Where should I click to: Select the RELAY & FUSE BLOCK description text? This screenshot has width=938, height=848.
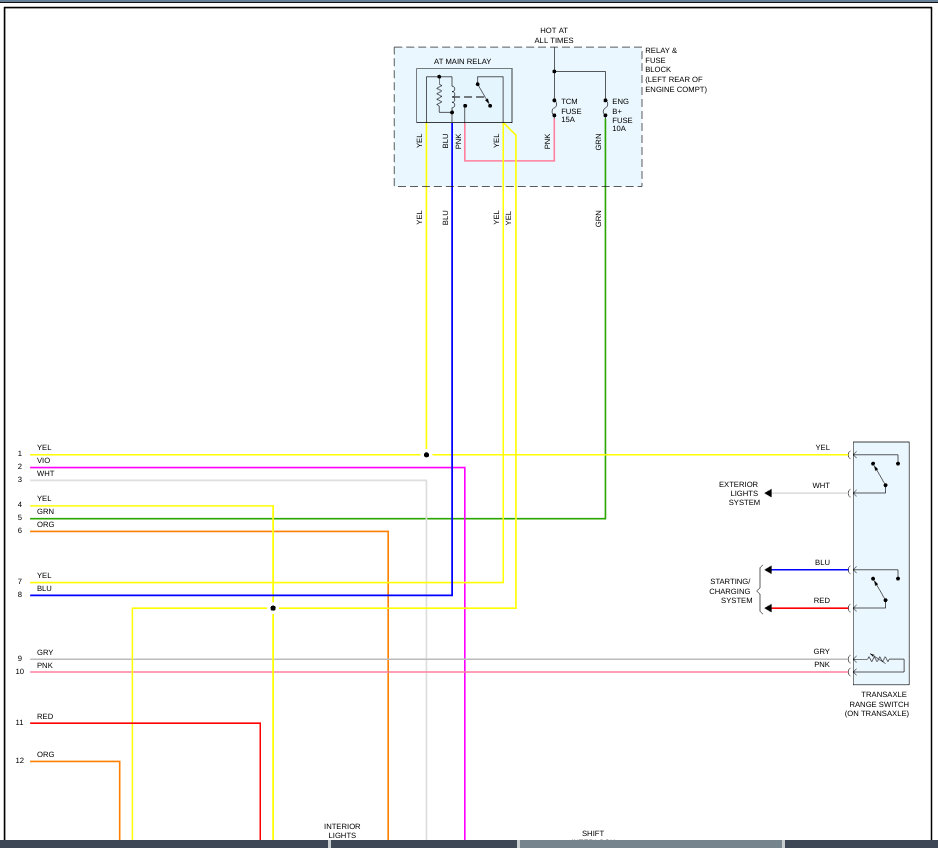point(675,69)
